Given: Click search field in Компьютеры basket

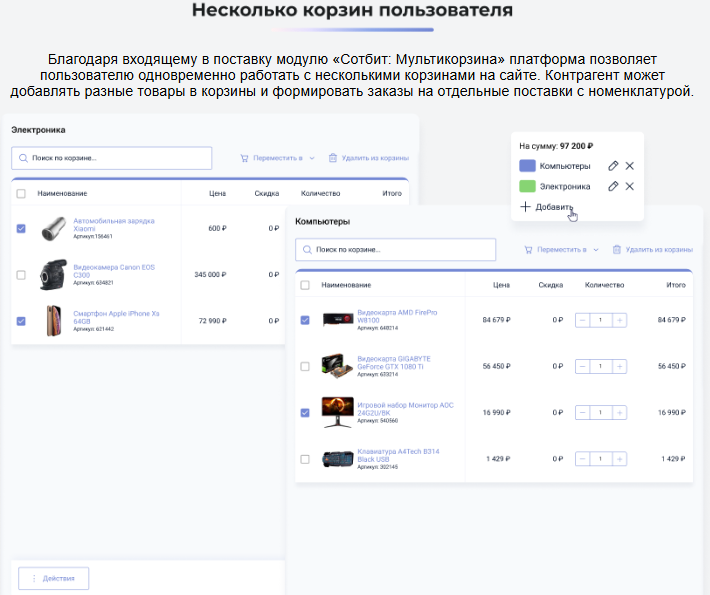Looking at the screenshot, I should coord(396,249).
